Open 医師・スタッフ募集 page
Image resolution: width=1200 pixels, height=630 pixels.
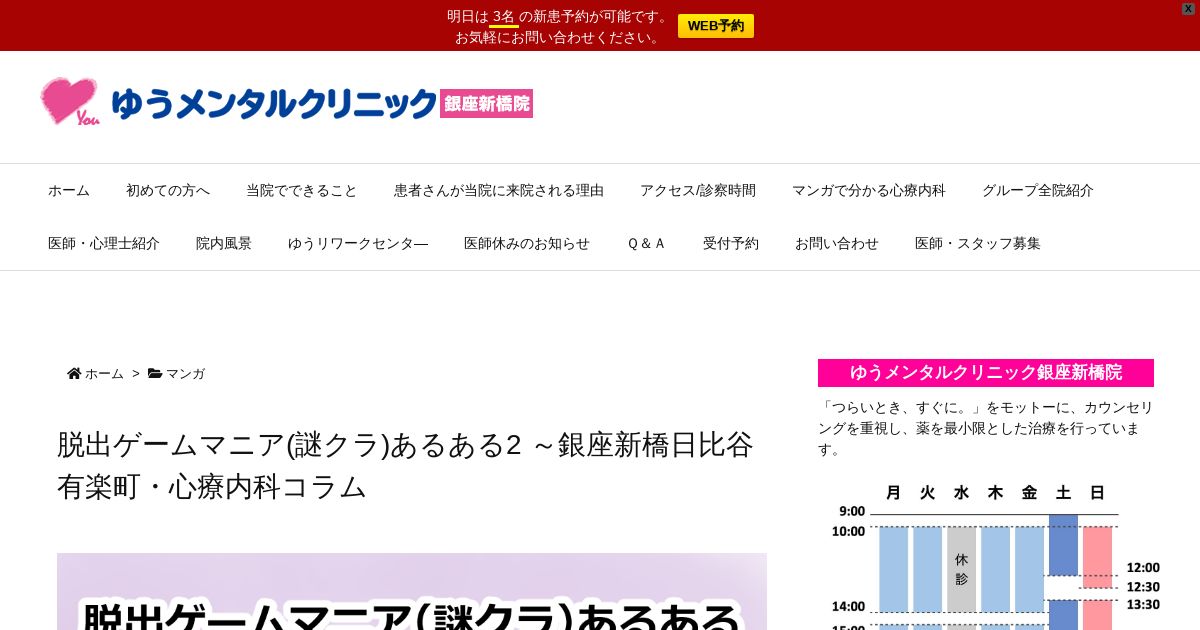tap(978, 243)
